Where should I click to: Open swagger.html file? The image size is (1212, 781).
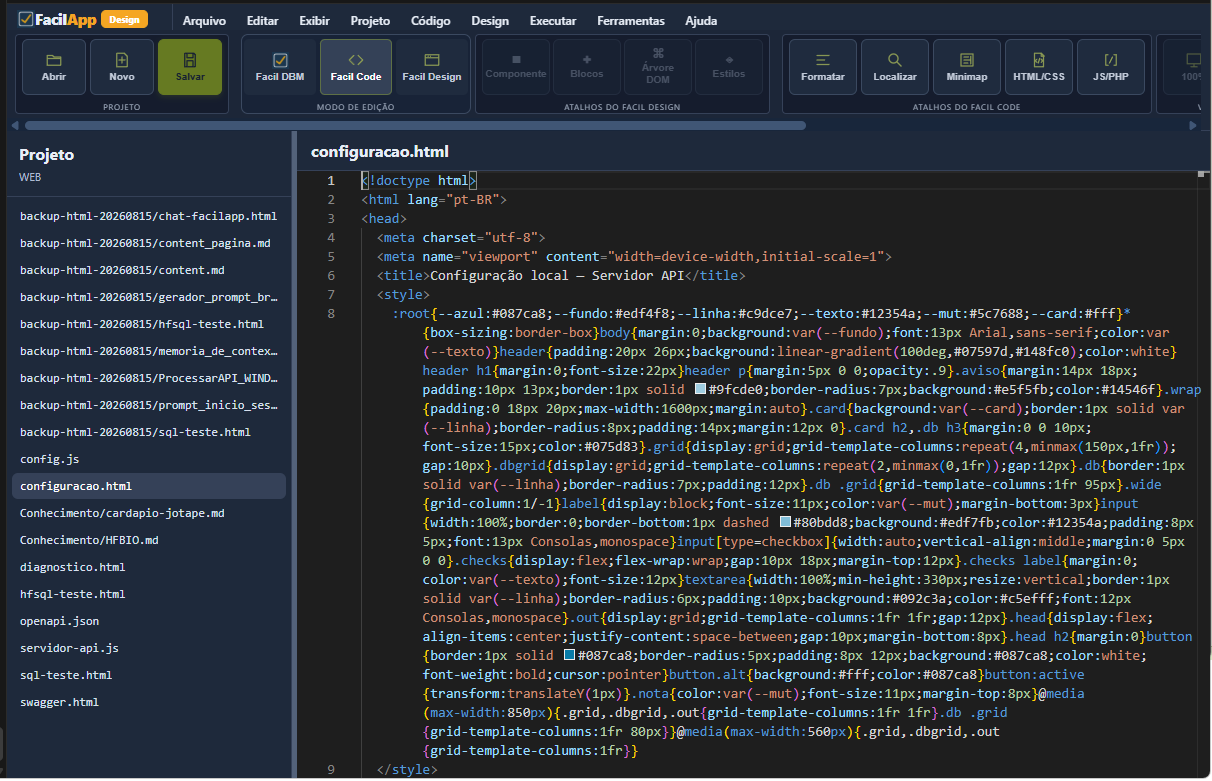point(149,702)
